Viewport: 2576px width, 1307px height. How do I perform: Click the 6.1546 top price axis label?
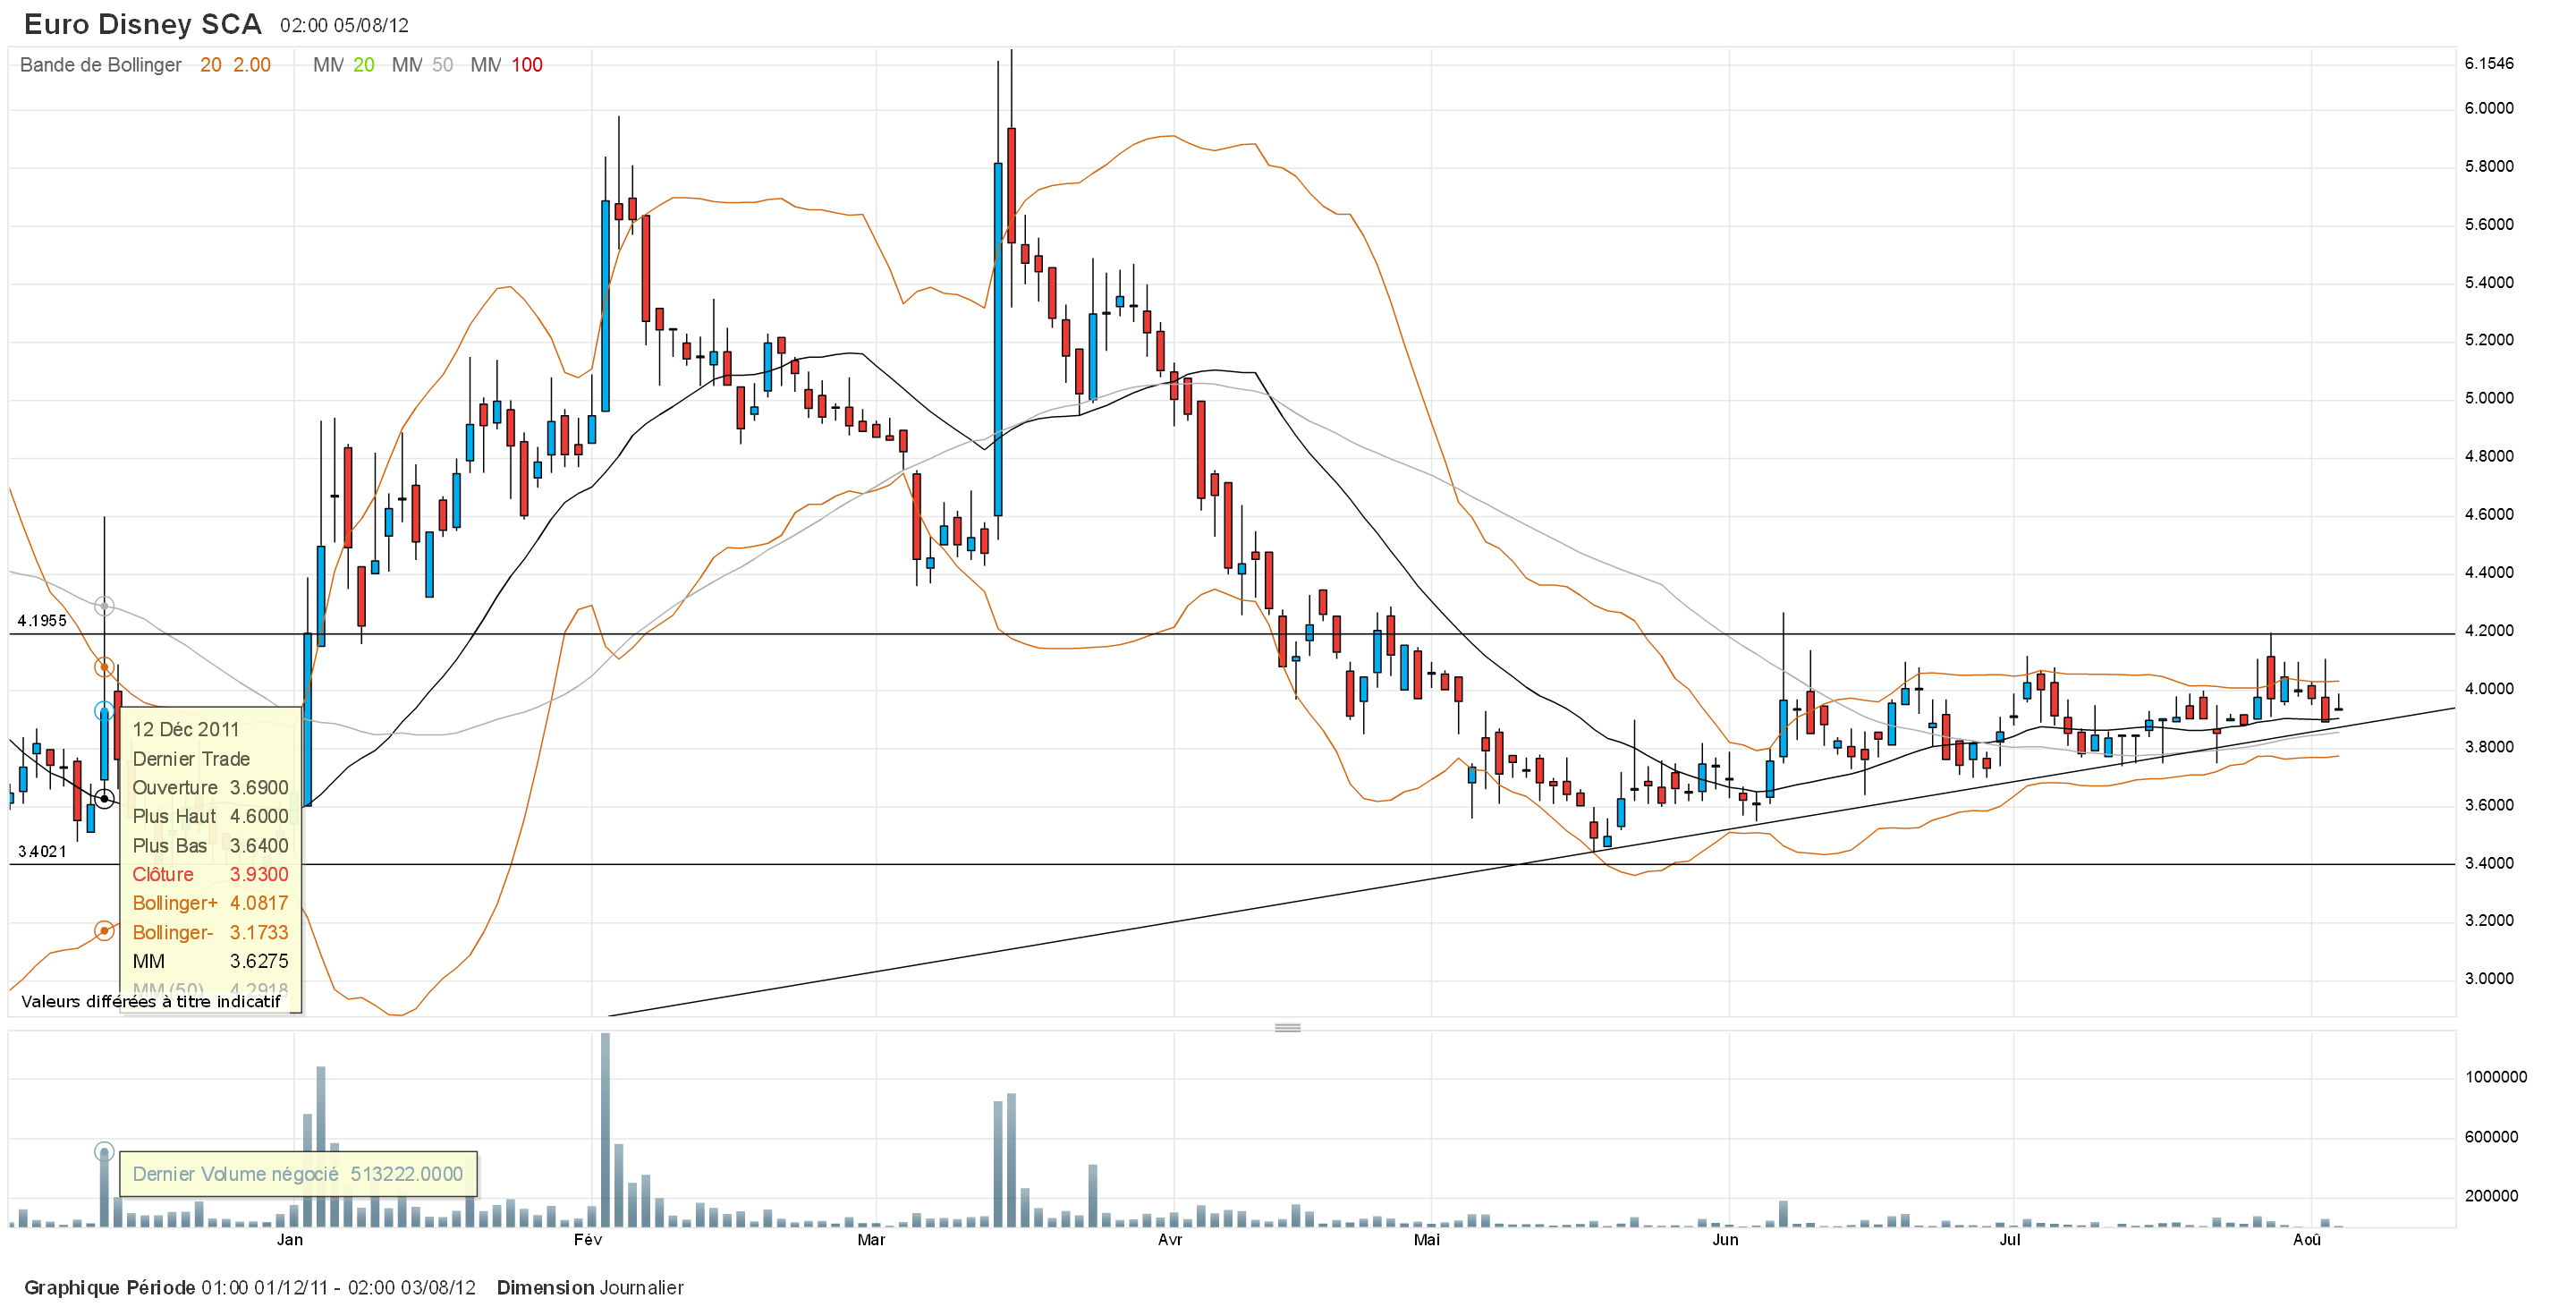[2489, 64]
